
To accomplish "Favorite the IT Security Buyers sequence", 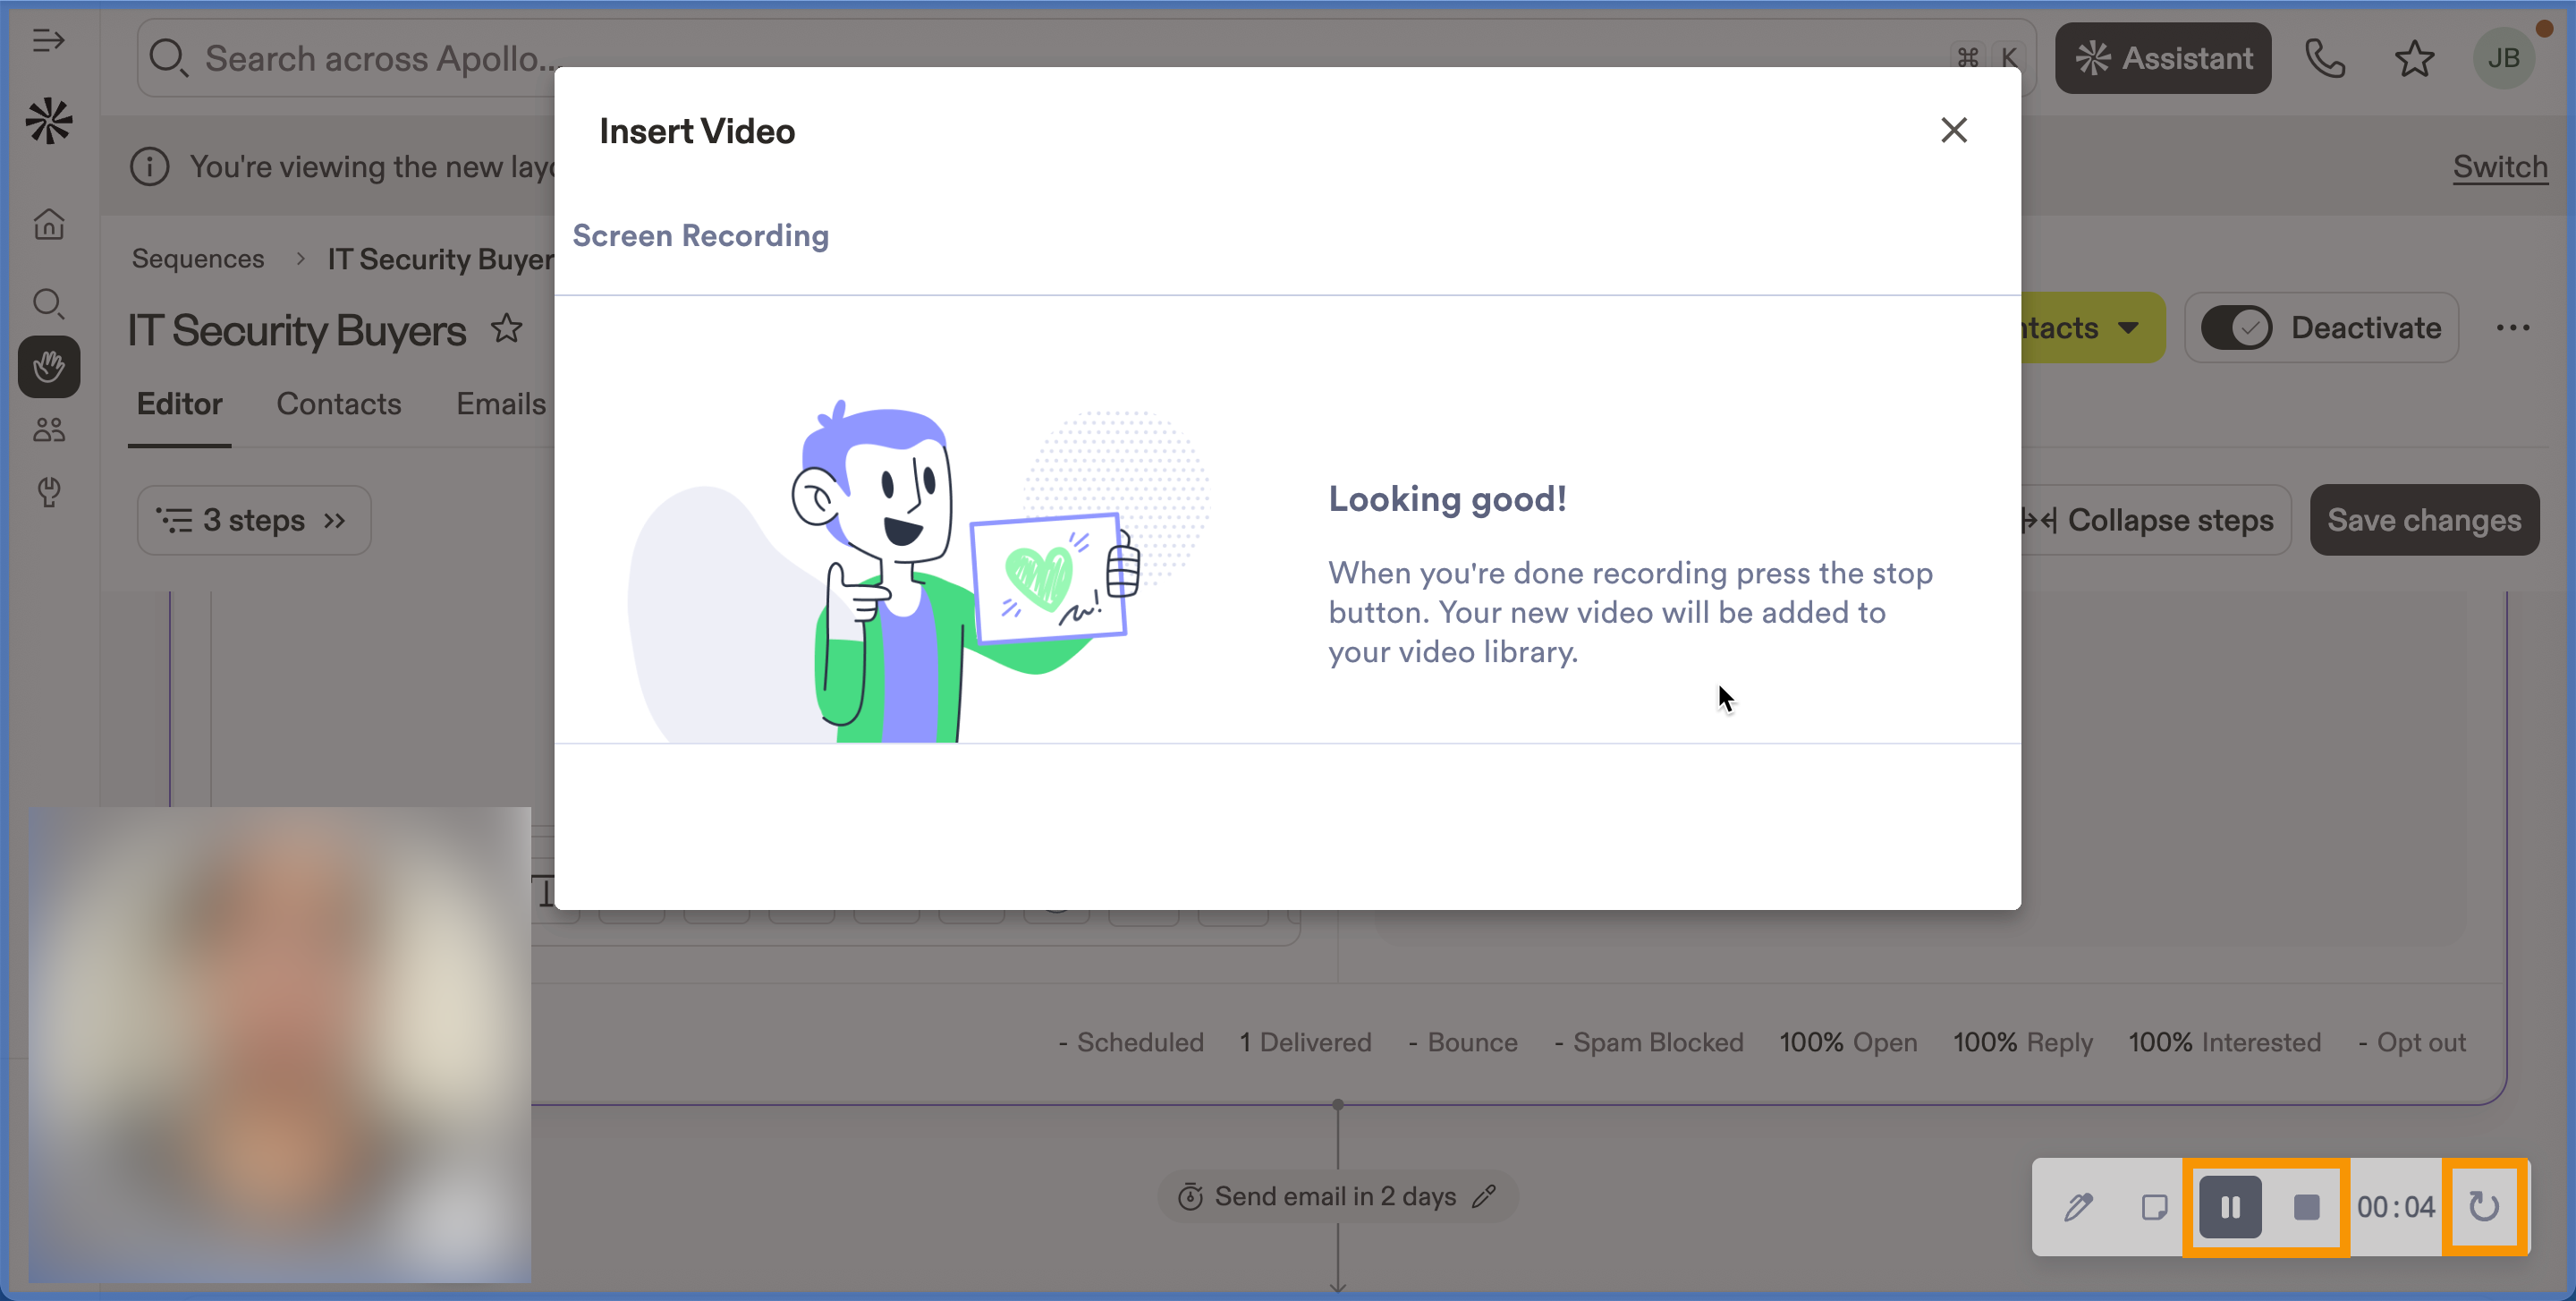I will tap(506, 328).
